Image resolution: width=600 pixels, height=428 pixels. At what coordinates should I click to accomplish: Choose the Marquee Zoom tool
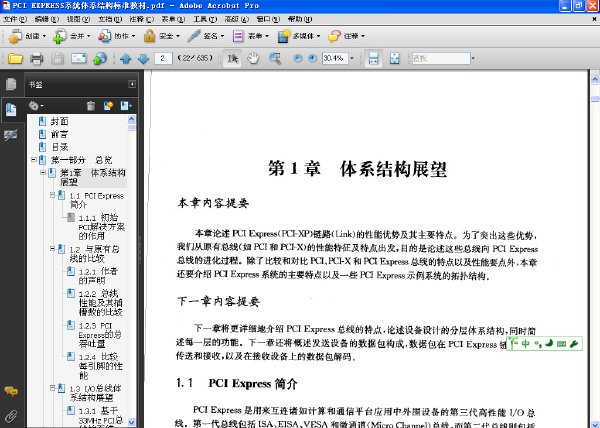click(275, 58)
